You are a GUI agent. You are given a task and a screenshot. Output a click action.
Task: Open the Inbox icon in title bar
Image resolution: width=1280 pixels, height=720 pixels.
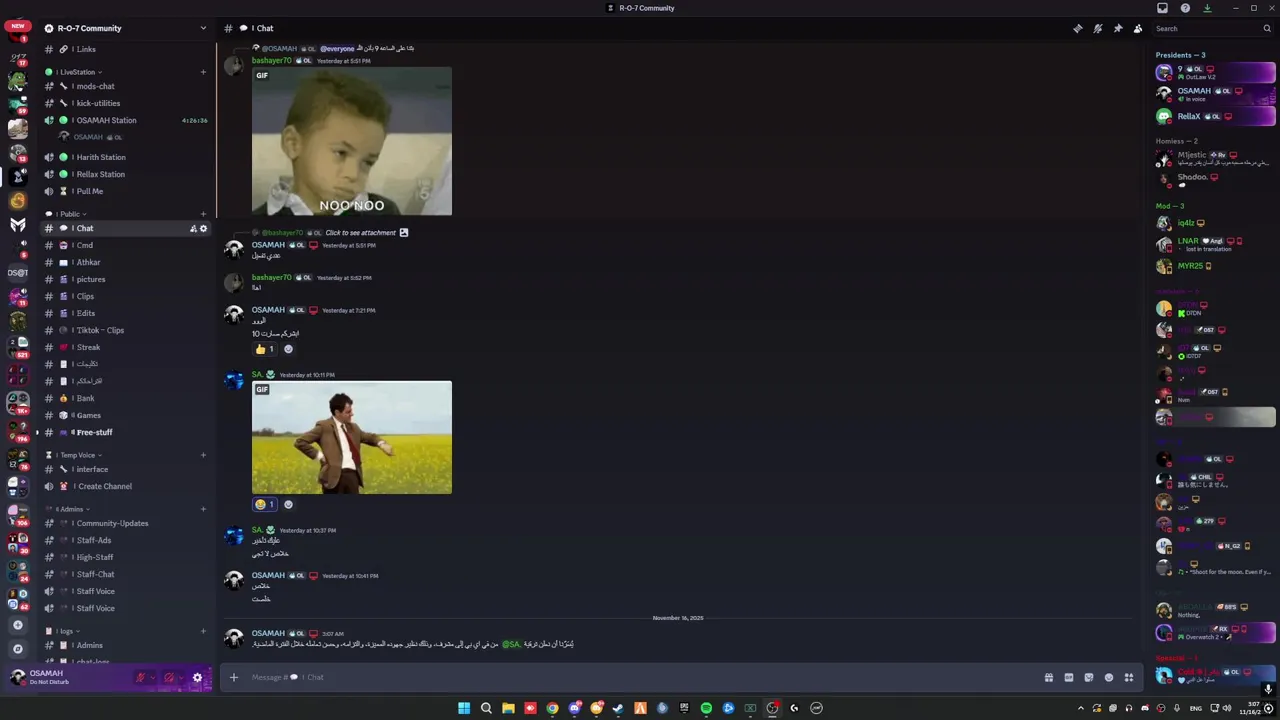pyautogui.click(x=1162, y=8)
